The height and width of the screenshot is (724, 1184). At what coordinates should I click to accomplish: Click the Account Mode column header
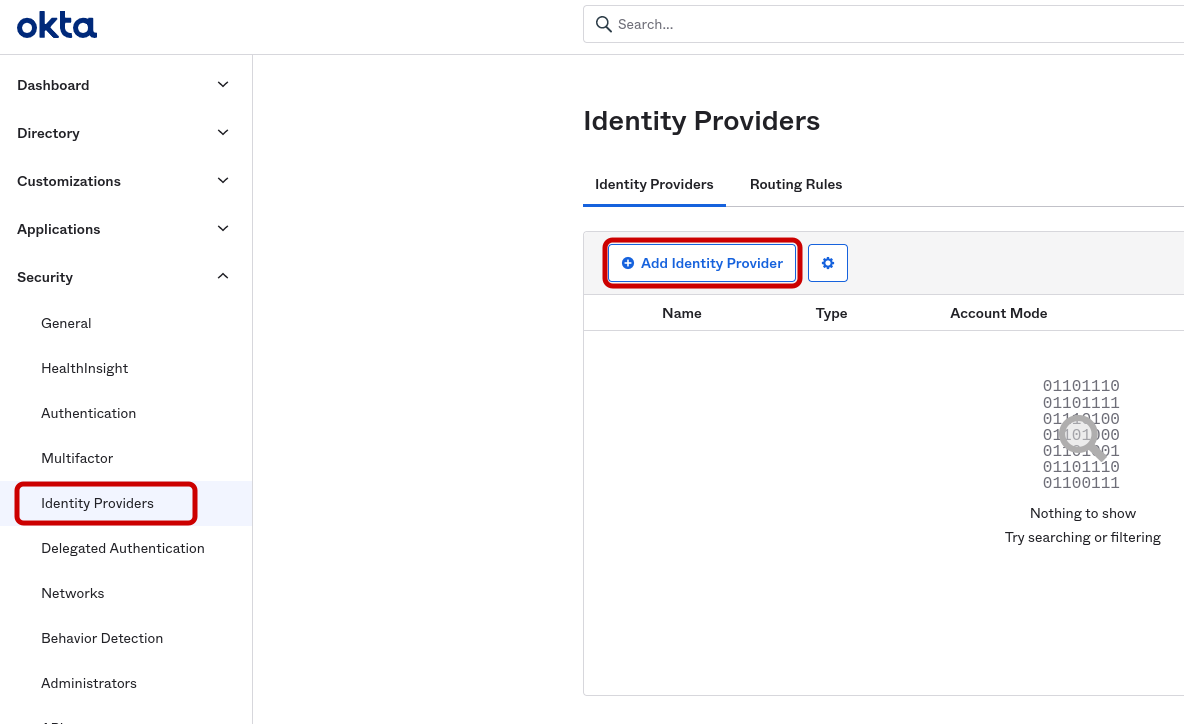pyautogui.click(x=998, y=313)
